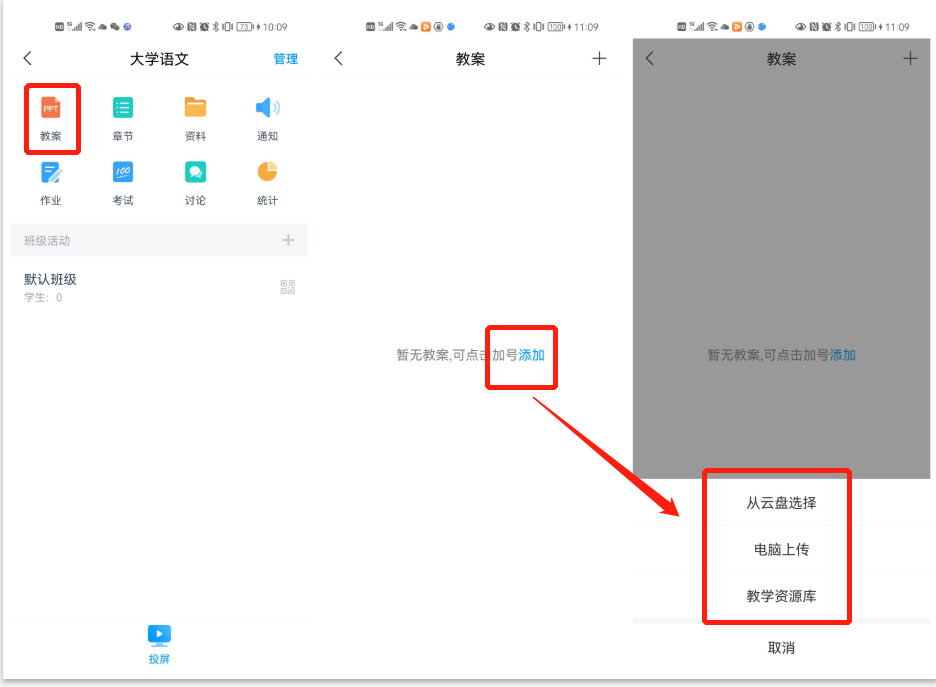This screenshot has width=936, height=687.
Task: Choose 电脑上传 option
Action: click(781, 549)
